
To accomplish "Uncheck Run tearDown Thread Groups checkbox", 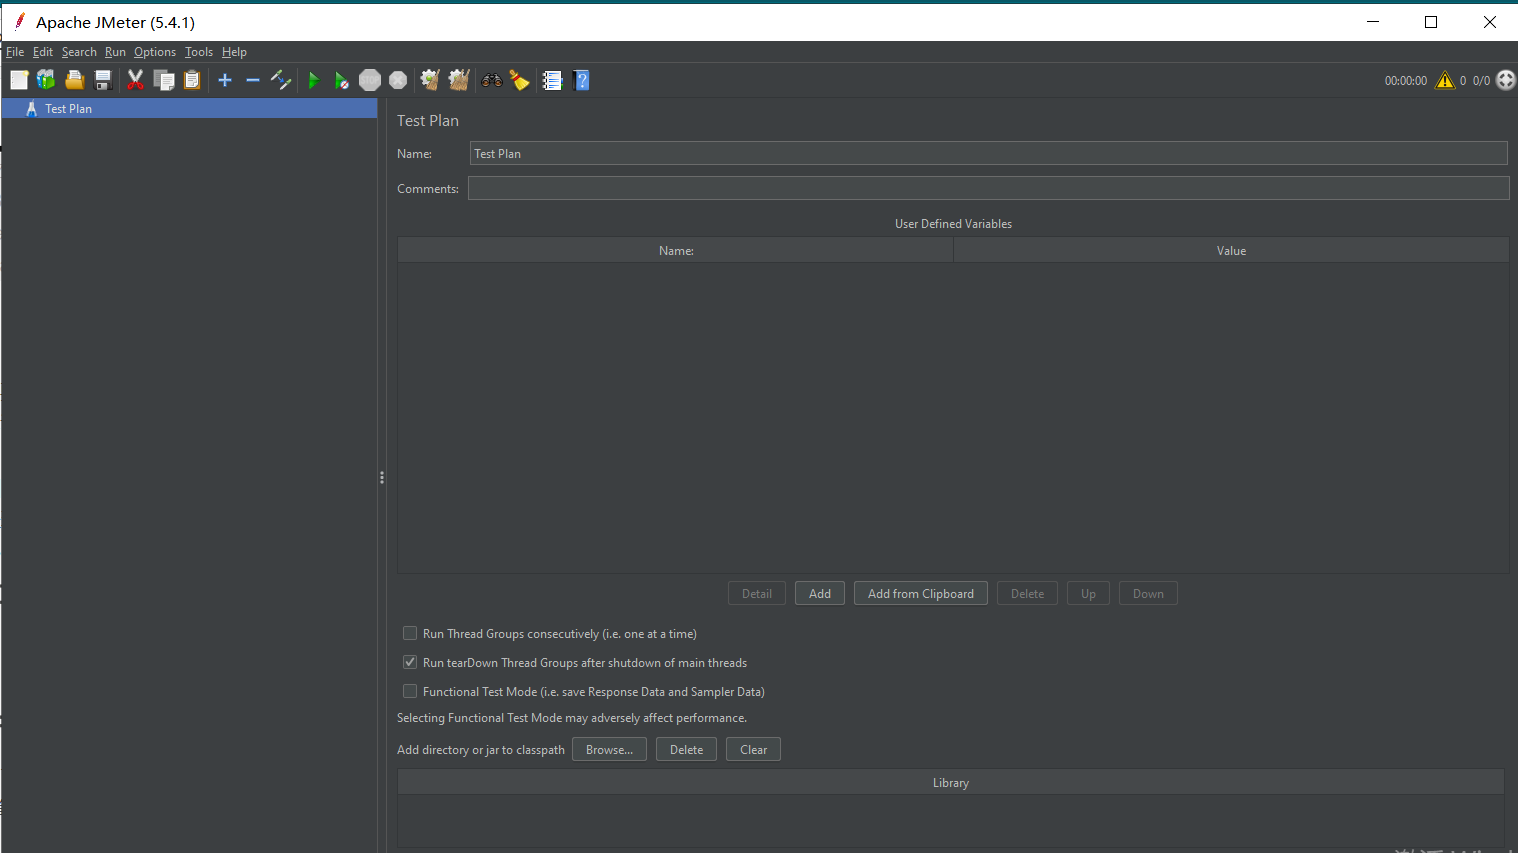I will pyautogui.click(x=410, y=662).
